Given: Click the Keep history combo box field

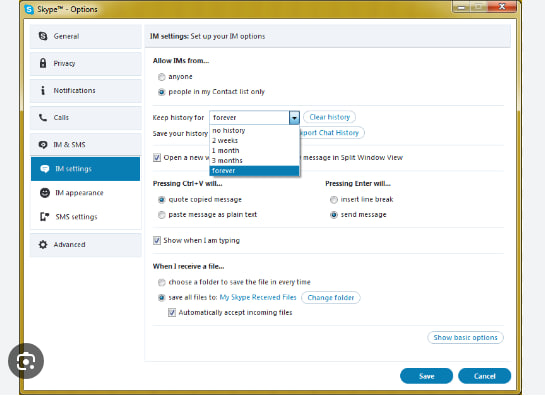Looking at the screenshot, I should [254, 118].
